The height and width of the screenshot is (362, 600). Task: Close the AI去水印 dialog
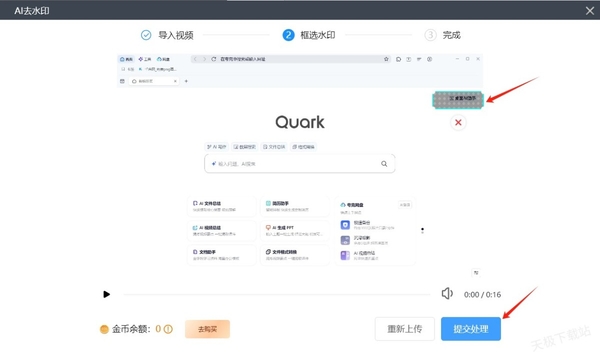(x=590, y=11)
